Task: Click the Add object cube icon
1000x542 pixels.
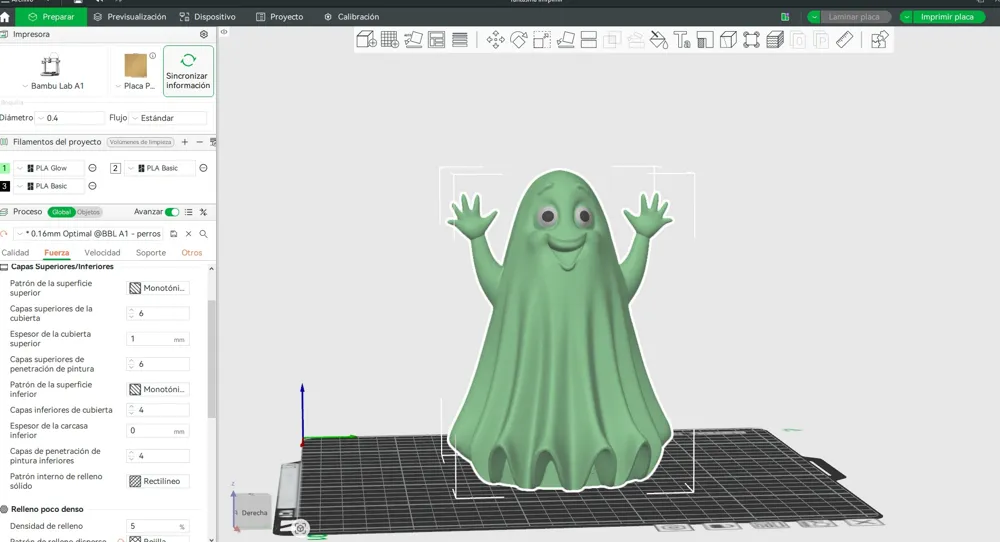Action: pos(366,40)
